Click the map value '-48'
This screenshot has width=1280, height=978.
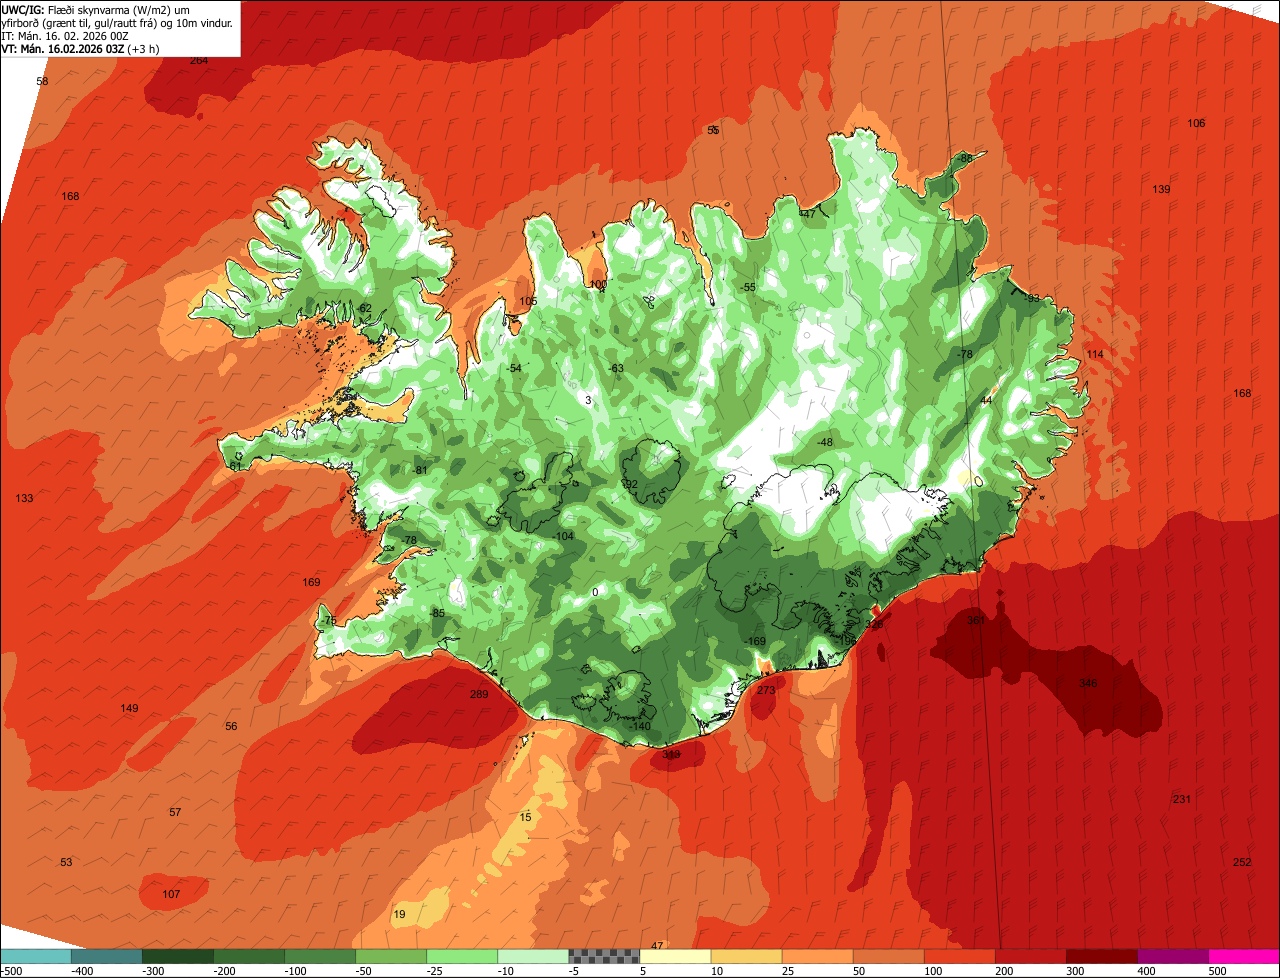824,442
